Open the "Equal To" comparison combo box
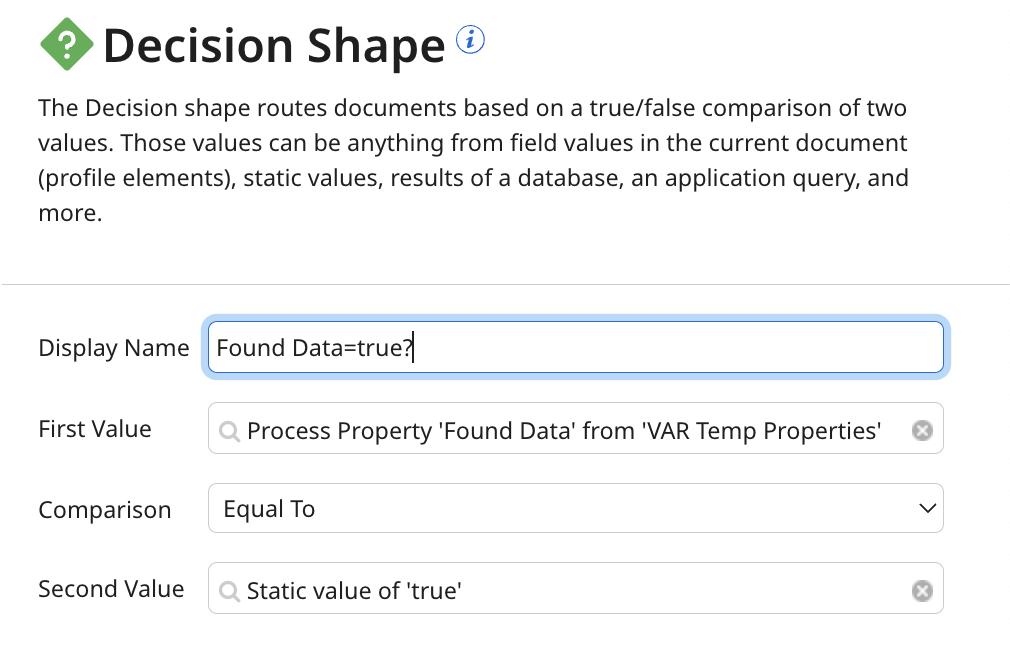The height and width of the screenshot is (654, 1010). click(560, 509)
